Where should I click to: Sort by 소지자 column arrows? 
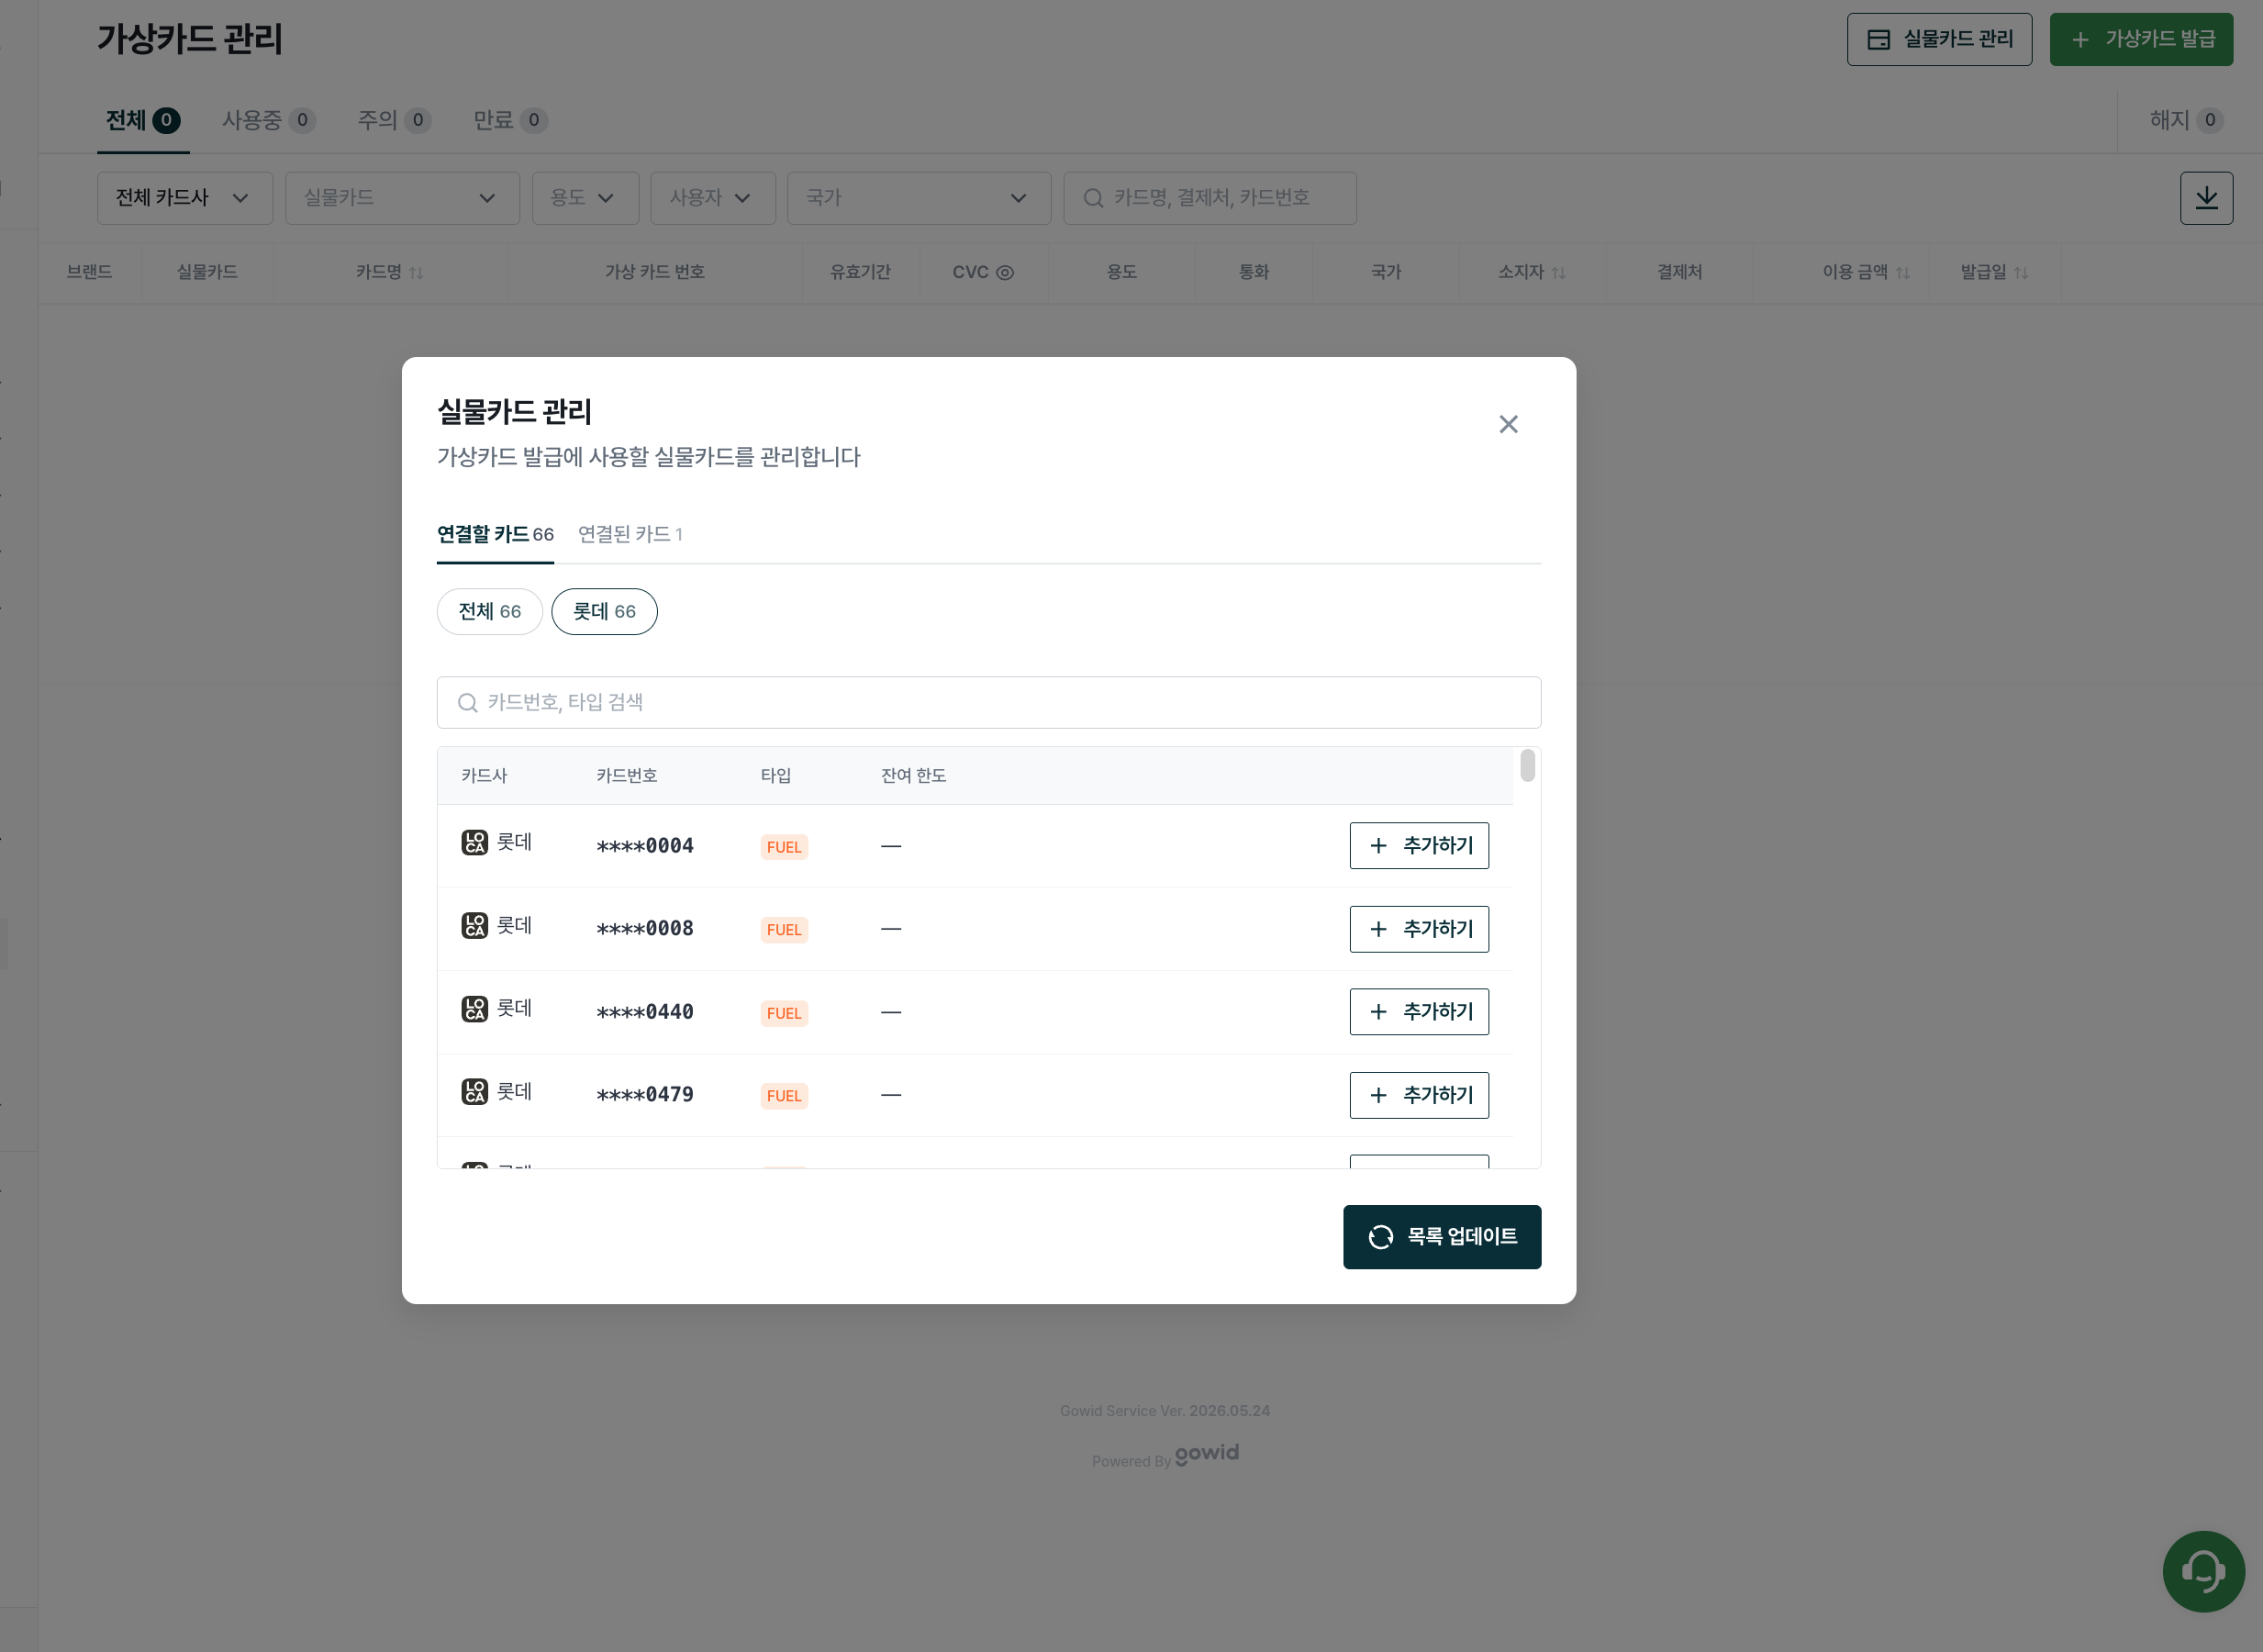point(1558,273)
